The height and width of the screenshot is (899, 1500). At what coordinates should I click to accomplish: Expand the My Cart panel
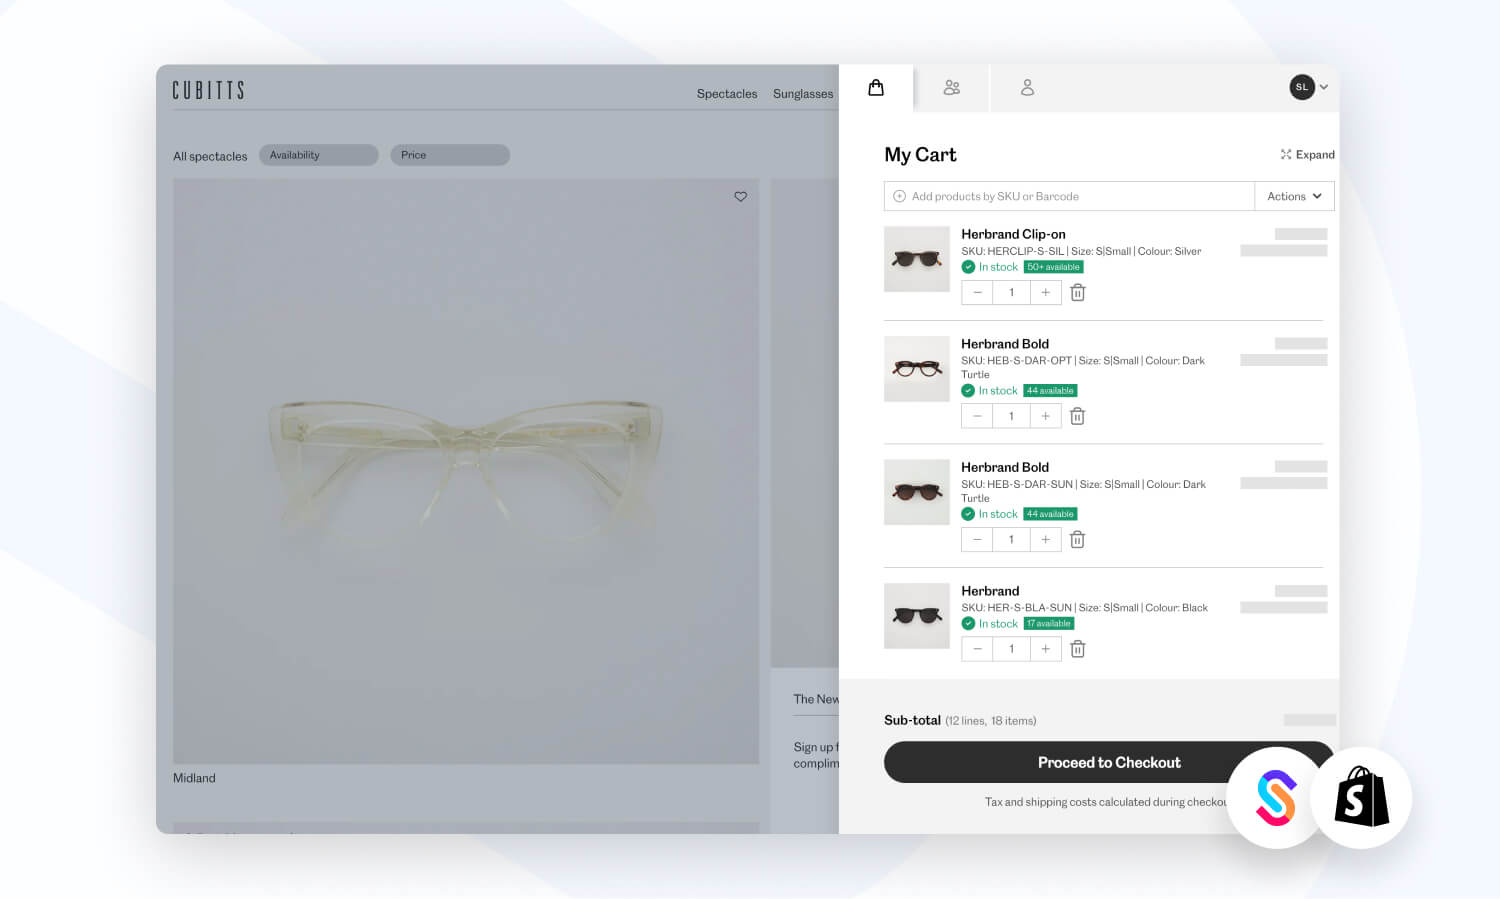point(1307,155)
